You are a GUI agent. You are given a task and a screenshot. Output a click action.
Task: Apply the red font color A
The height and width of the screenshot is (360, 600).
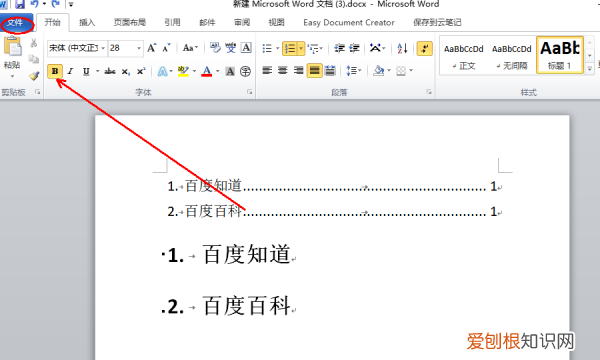point(207,71)
